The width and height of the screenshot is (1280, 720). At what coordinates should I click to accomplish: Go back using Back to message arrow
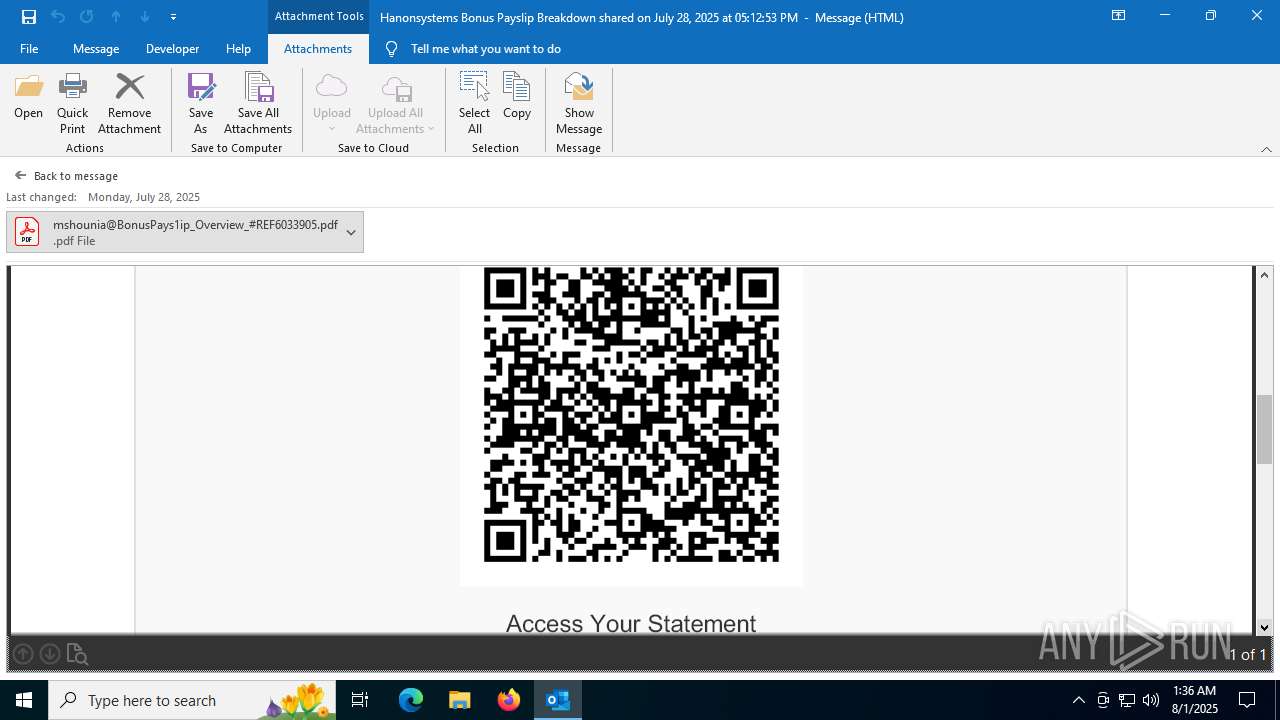(x=20, y=175)
